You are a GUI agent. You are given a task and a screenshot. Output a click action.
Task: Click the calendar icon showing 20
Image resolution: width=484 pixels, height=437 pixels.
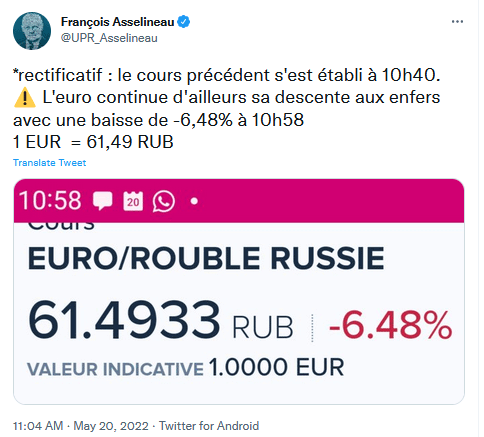point(133,201)
